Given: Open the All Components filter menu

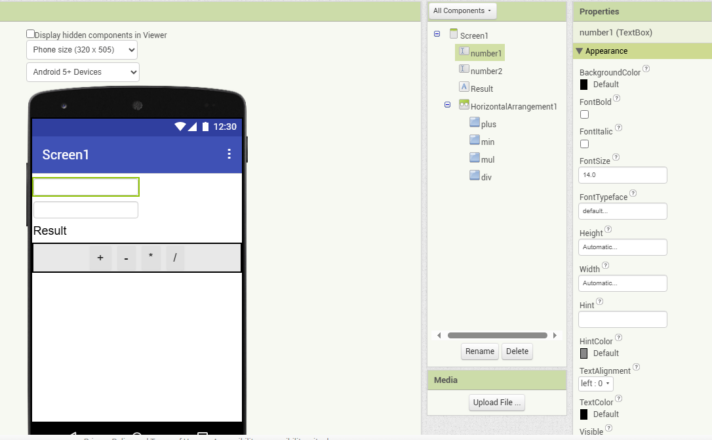Looking at the screenshot, I should pyautogui.click(x=463, y=11).
